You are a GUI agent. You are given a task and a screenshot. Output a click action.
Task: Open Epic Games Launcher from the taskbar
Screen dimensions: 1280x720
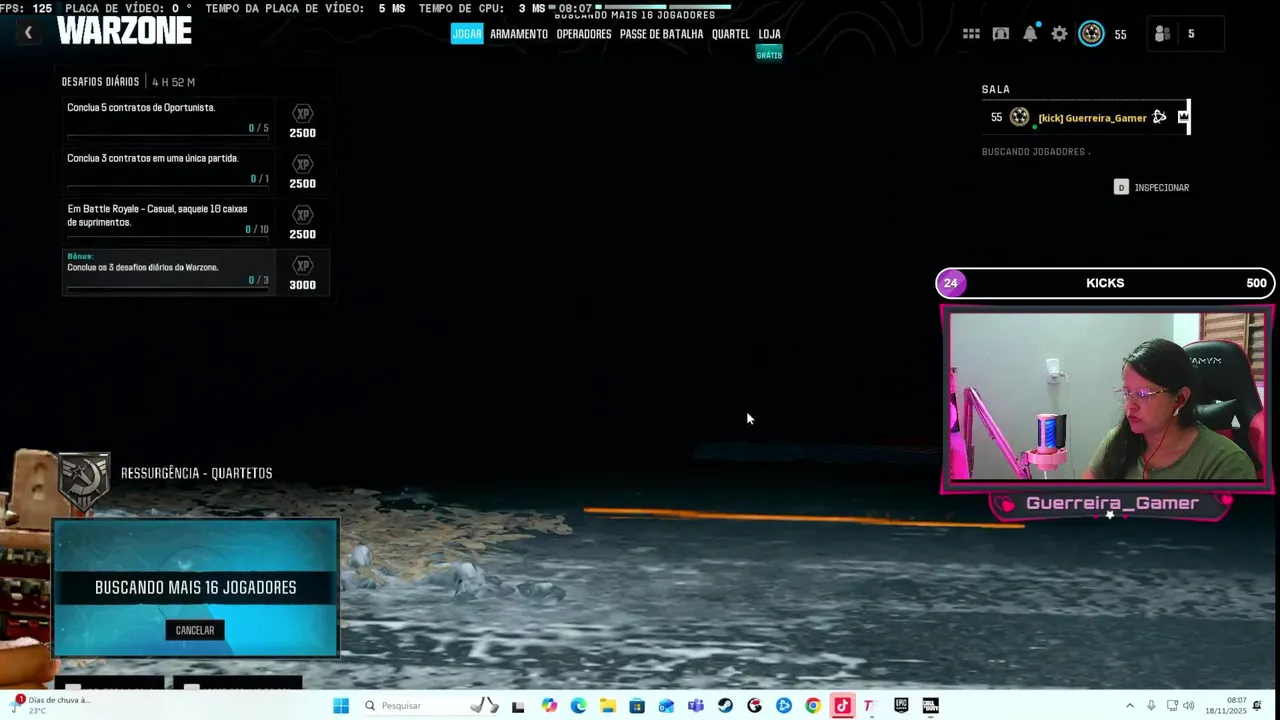901,706
